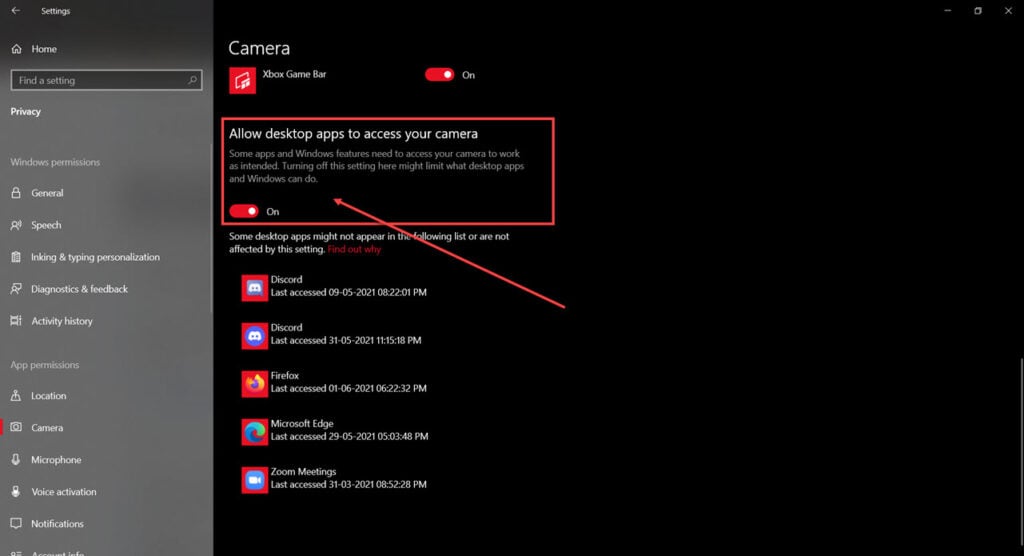The height and width of the screenshot is (556, 1024).
Task: Click the Voice activation icon
Action: coord(16,491)
